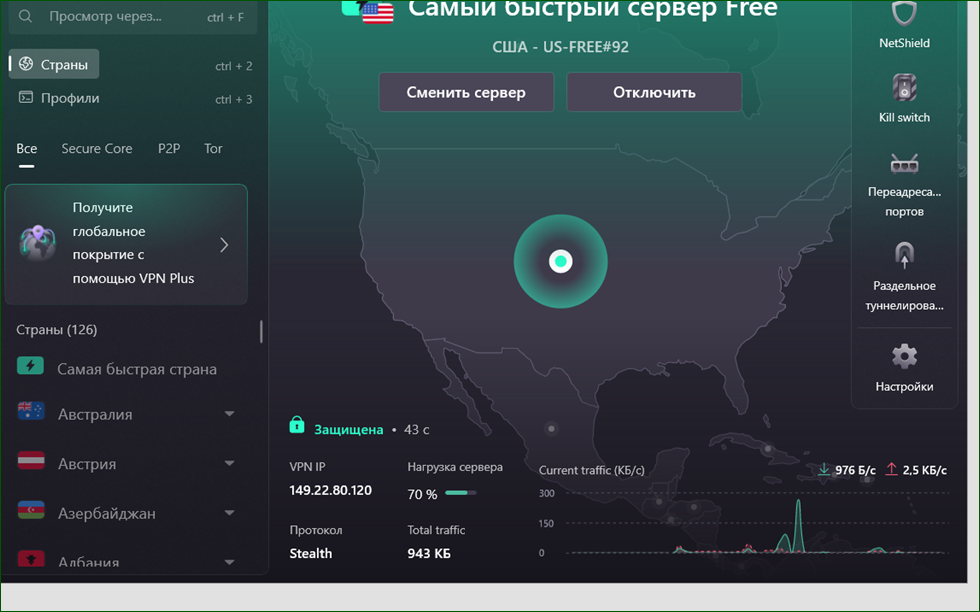Click the green lock protection icon
The image size is (980, 612).
[x=297, y=425]
